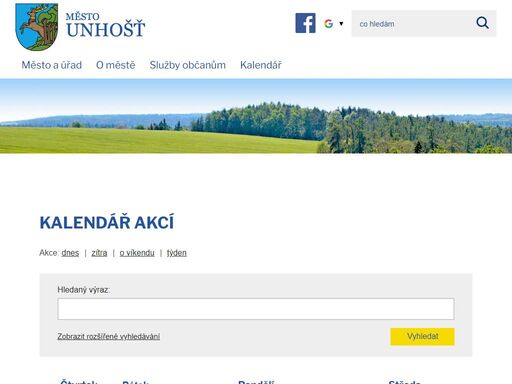Viewport: 512px width, 384px height.
Task: Click the Google translate G icon
Action: pos(329,24)
